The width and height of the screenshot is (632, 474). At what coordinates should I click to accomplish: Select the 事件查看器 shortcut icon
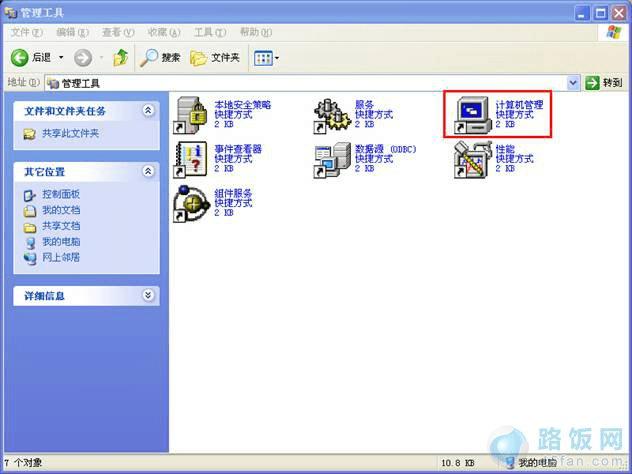click(190, 159)
